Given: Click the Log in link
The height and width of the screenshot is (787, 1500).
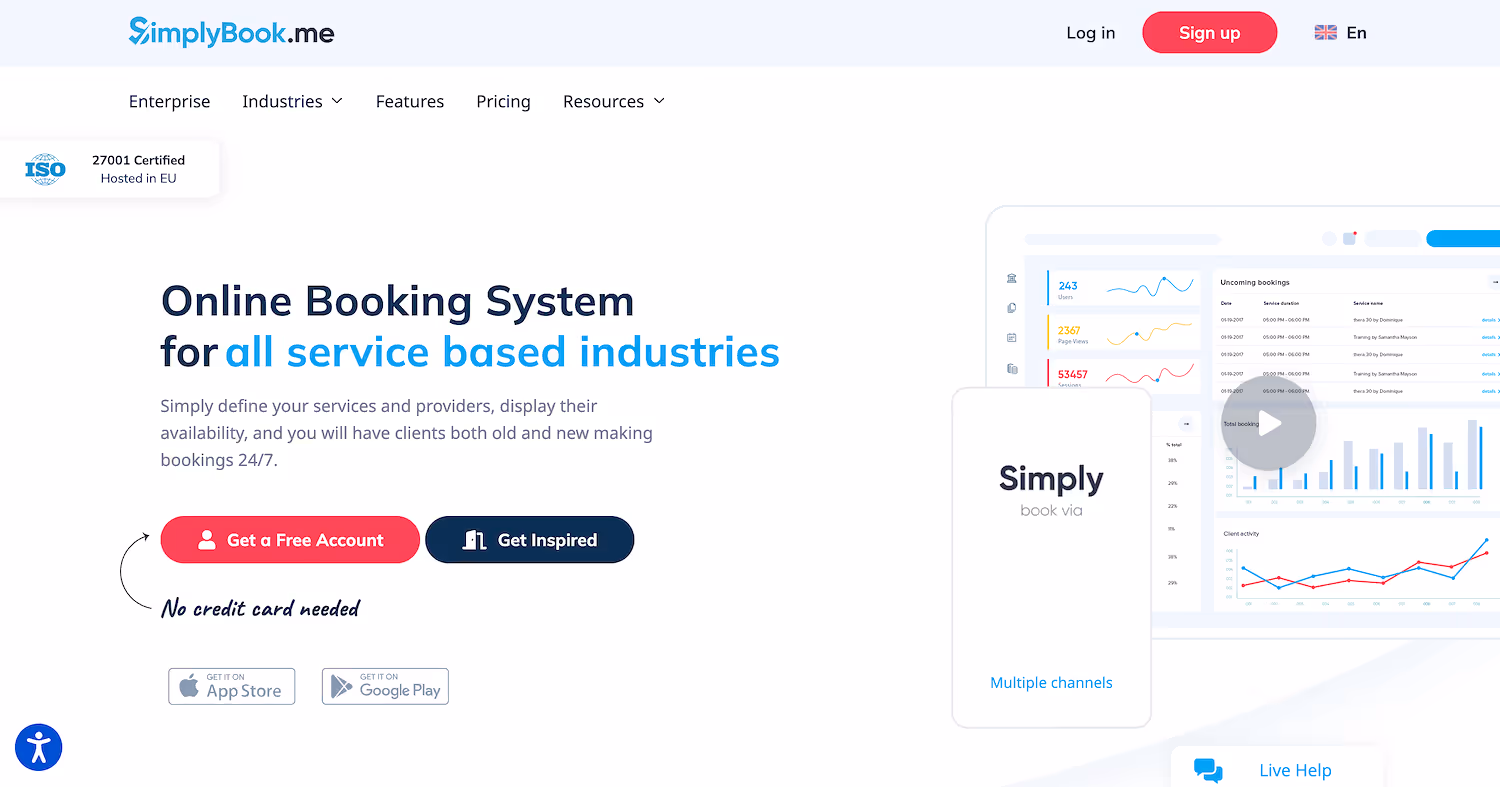Looking at the screenshot, I should tap(1090, 32).
